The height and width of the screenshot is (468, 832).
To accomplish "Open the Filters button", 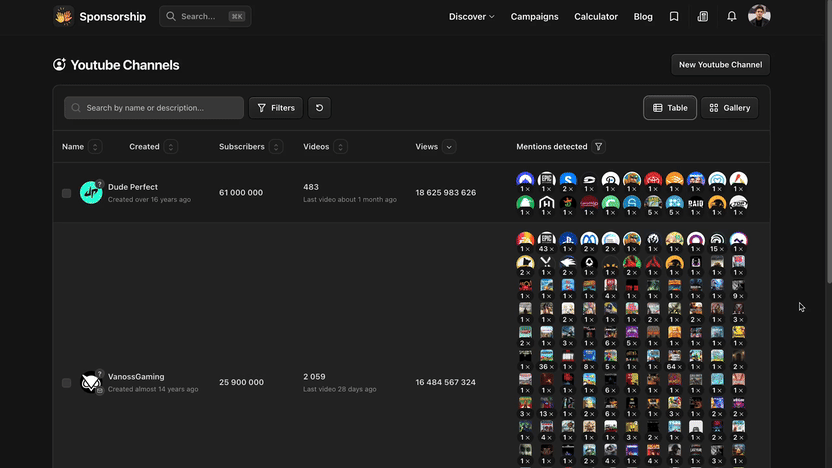I will pyautogui.click(x=276, y=108).
